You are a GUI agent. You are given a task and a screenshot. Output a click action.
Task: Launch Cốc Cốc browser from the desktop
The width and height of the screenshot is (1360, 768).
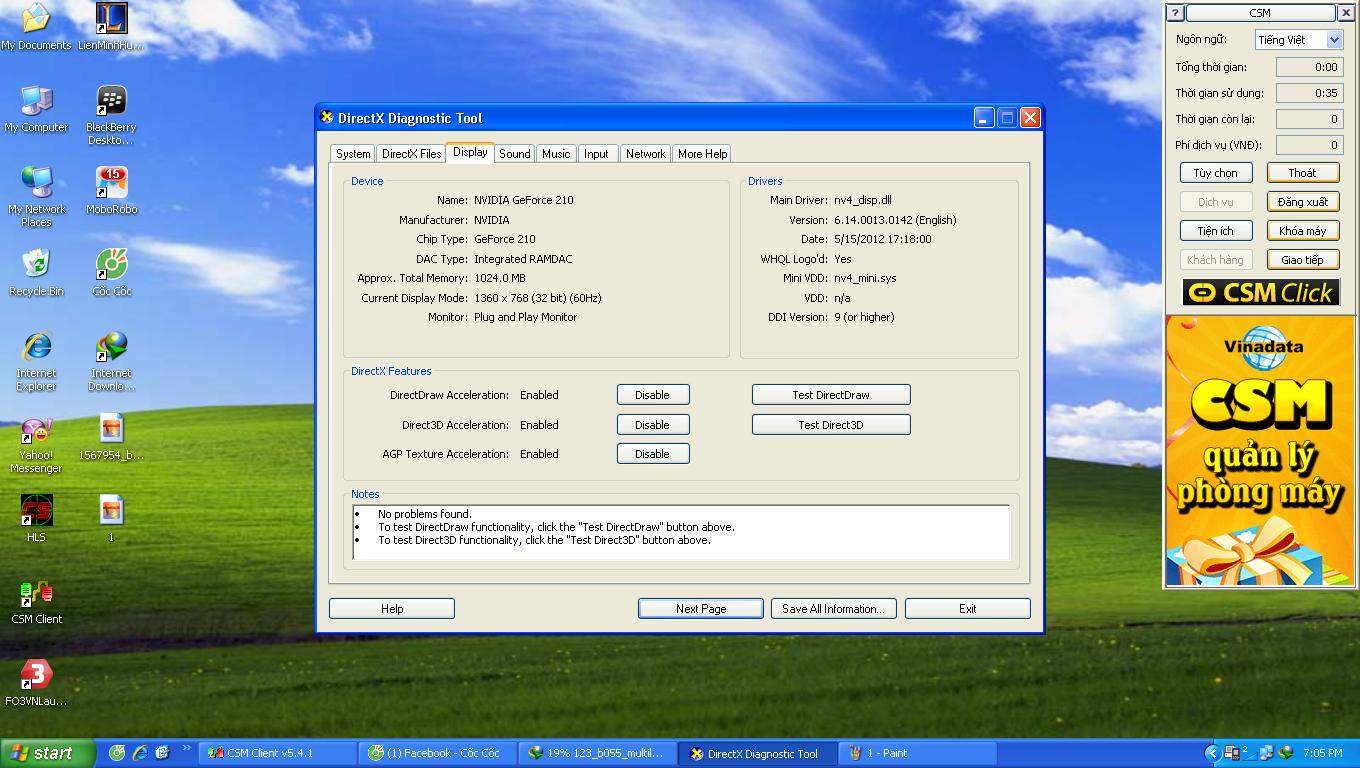coord(111,266)
